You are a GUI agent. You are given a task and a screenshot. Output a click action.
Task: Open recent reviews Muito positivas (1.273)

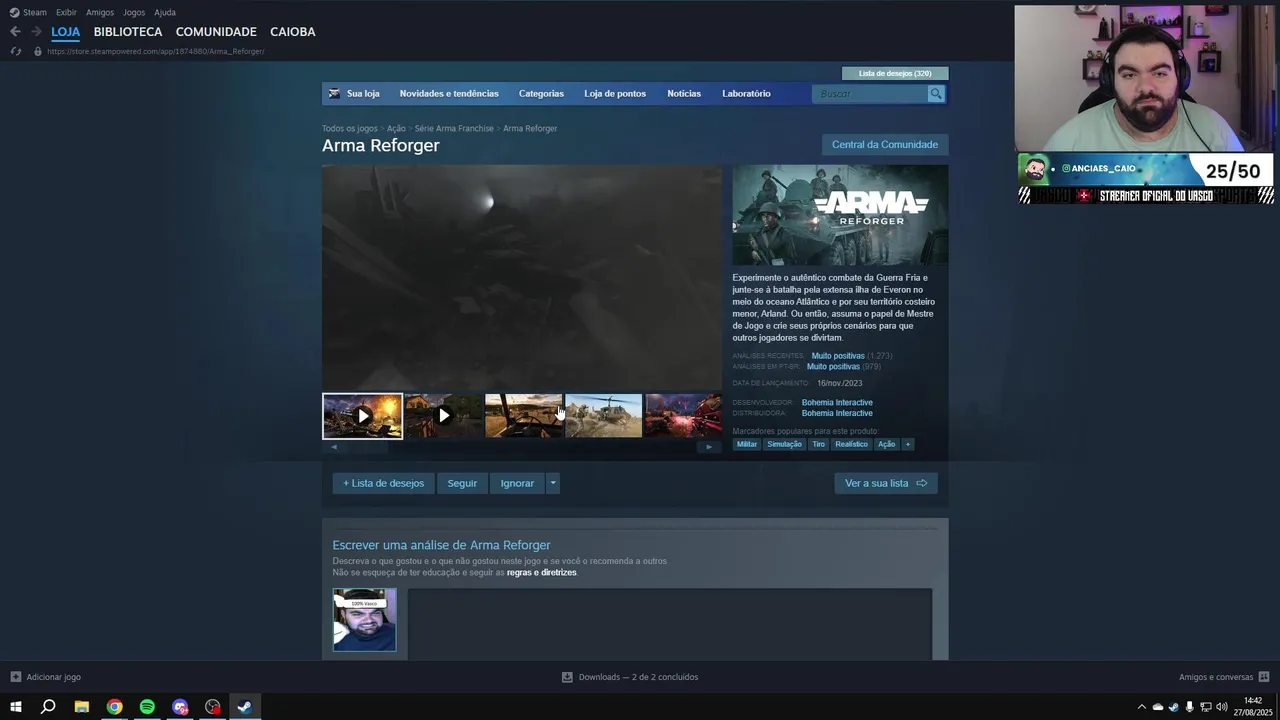(838, 356)
